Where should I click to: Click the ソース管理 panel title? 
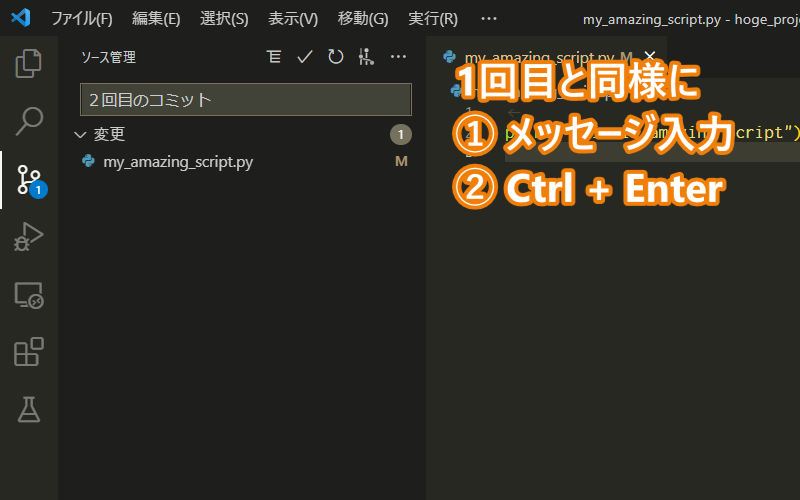109,57
